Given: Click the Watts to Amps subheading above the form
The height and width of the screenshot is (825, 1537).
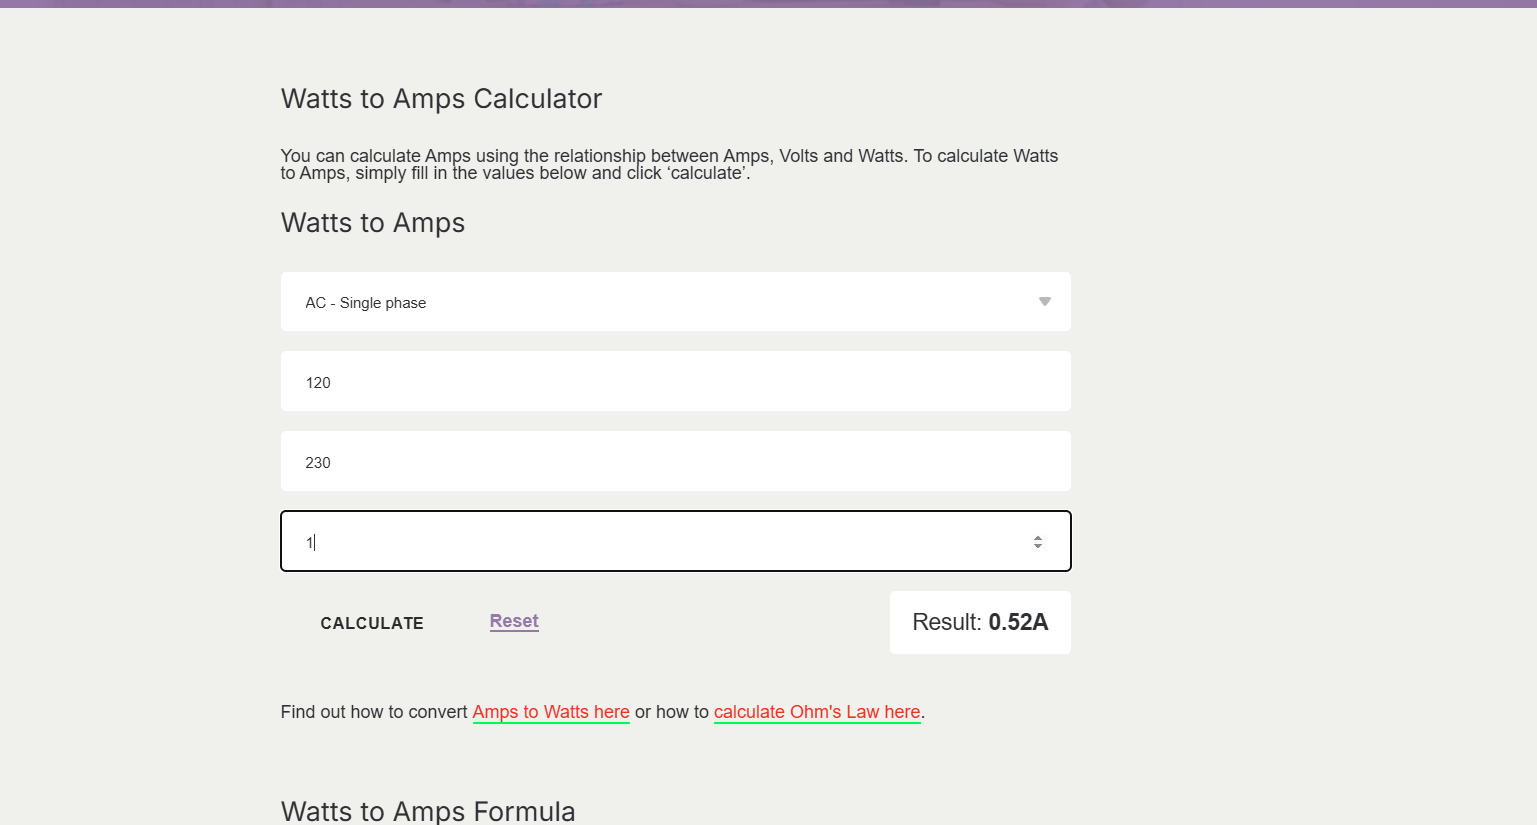Looking at the screenshot, I should pos(373,223).
